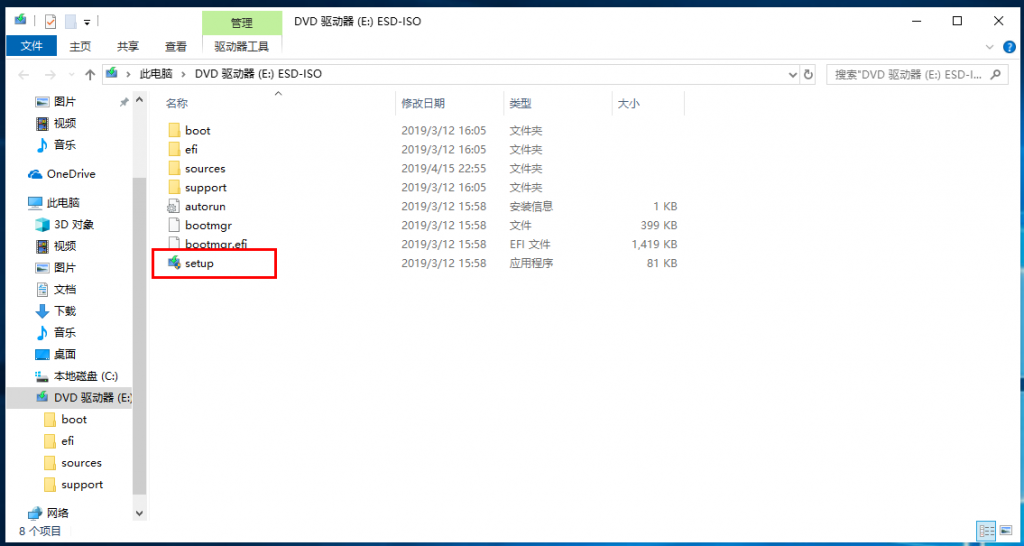The height and width of the screenshot is (546, 1024).
Task: Open the 查看 ribbon tab
Action: [176, 46]
